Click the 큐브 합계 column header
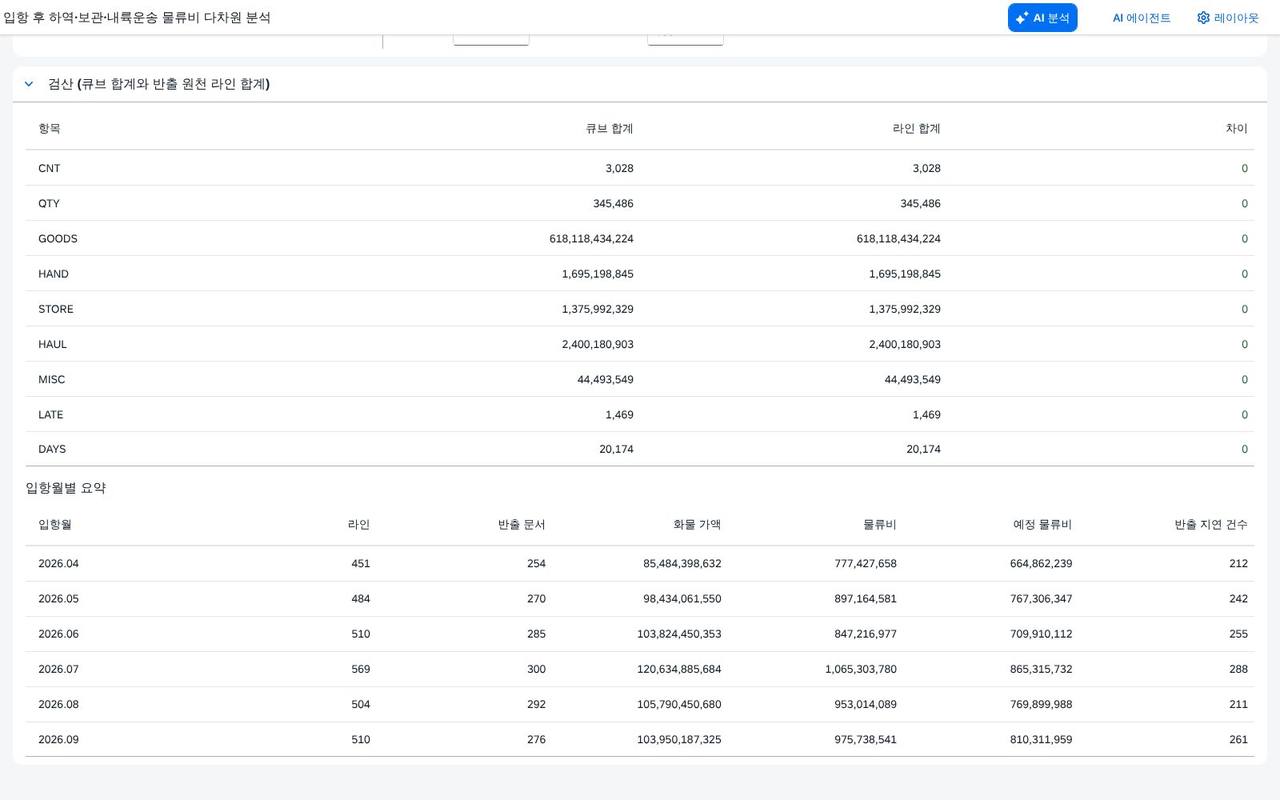This screenshot has width=1280, height=800. [x=609, y=128]
